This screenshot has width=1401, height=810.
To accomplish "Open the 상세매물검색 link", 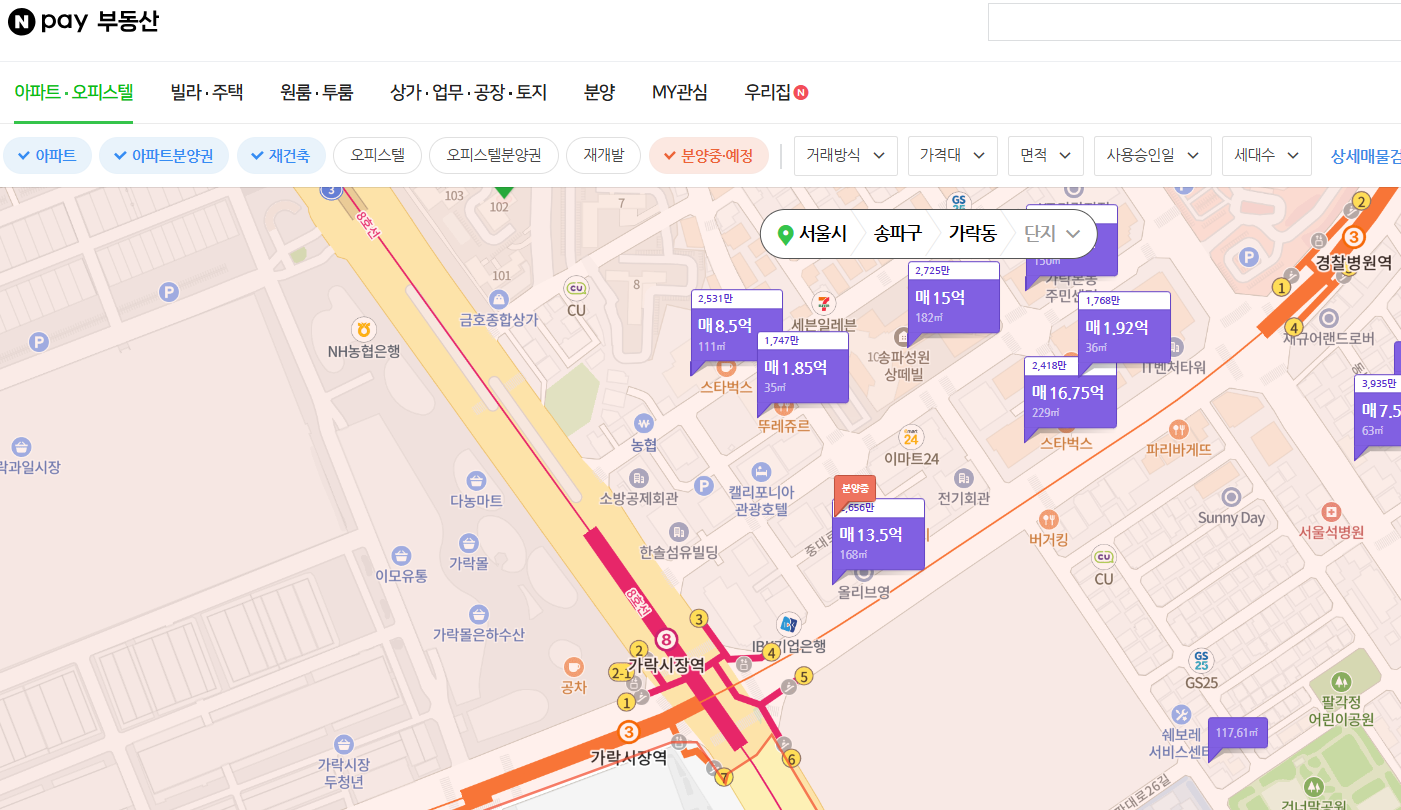I will click(x=1365, y=156).
